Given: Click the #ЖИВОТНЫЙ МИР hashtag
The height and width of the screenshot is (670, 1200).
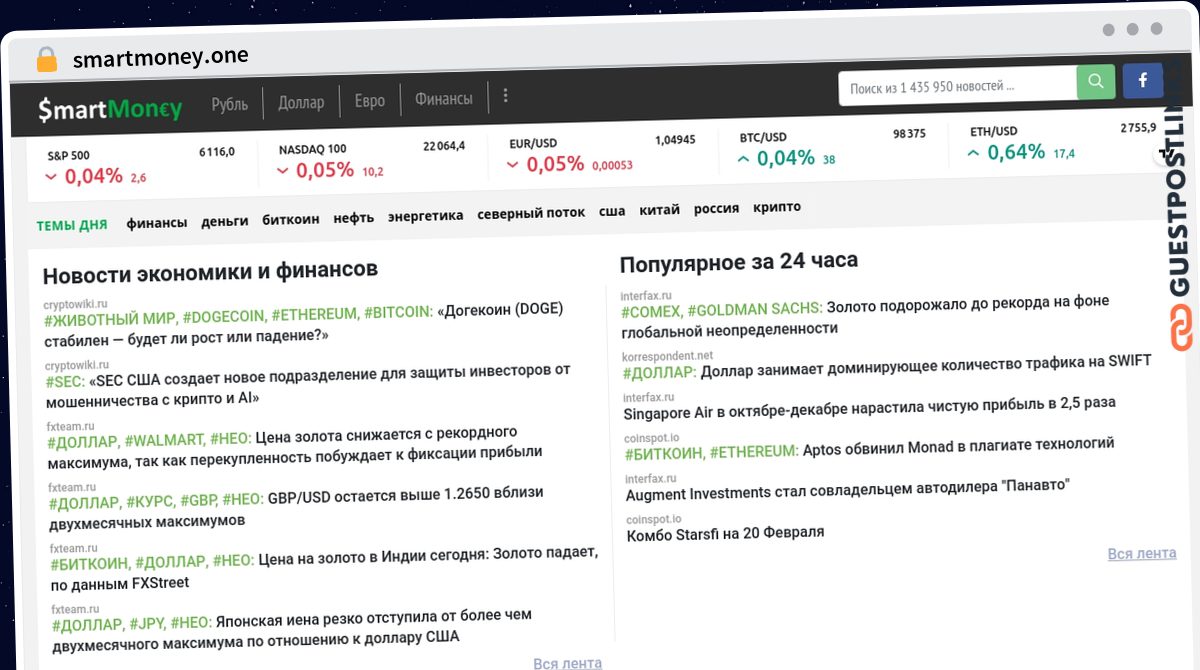Looking at the screenshot, I should point(111,320).
